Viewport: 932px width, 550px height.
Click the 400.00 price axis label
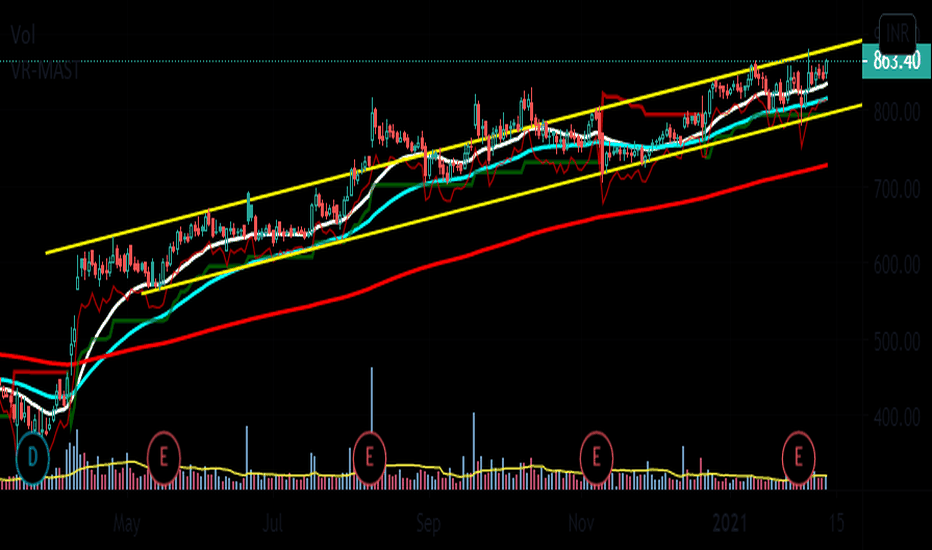pos(897,417)
